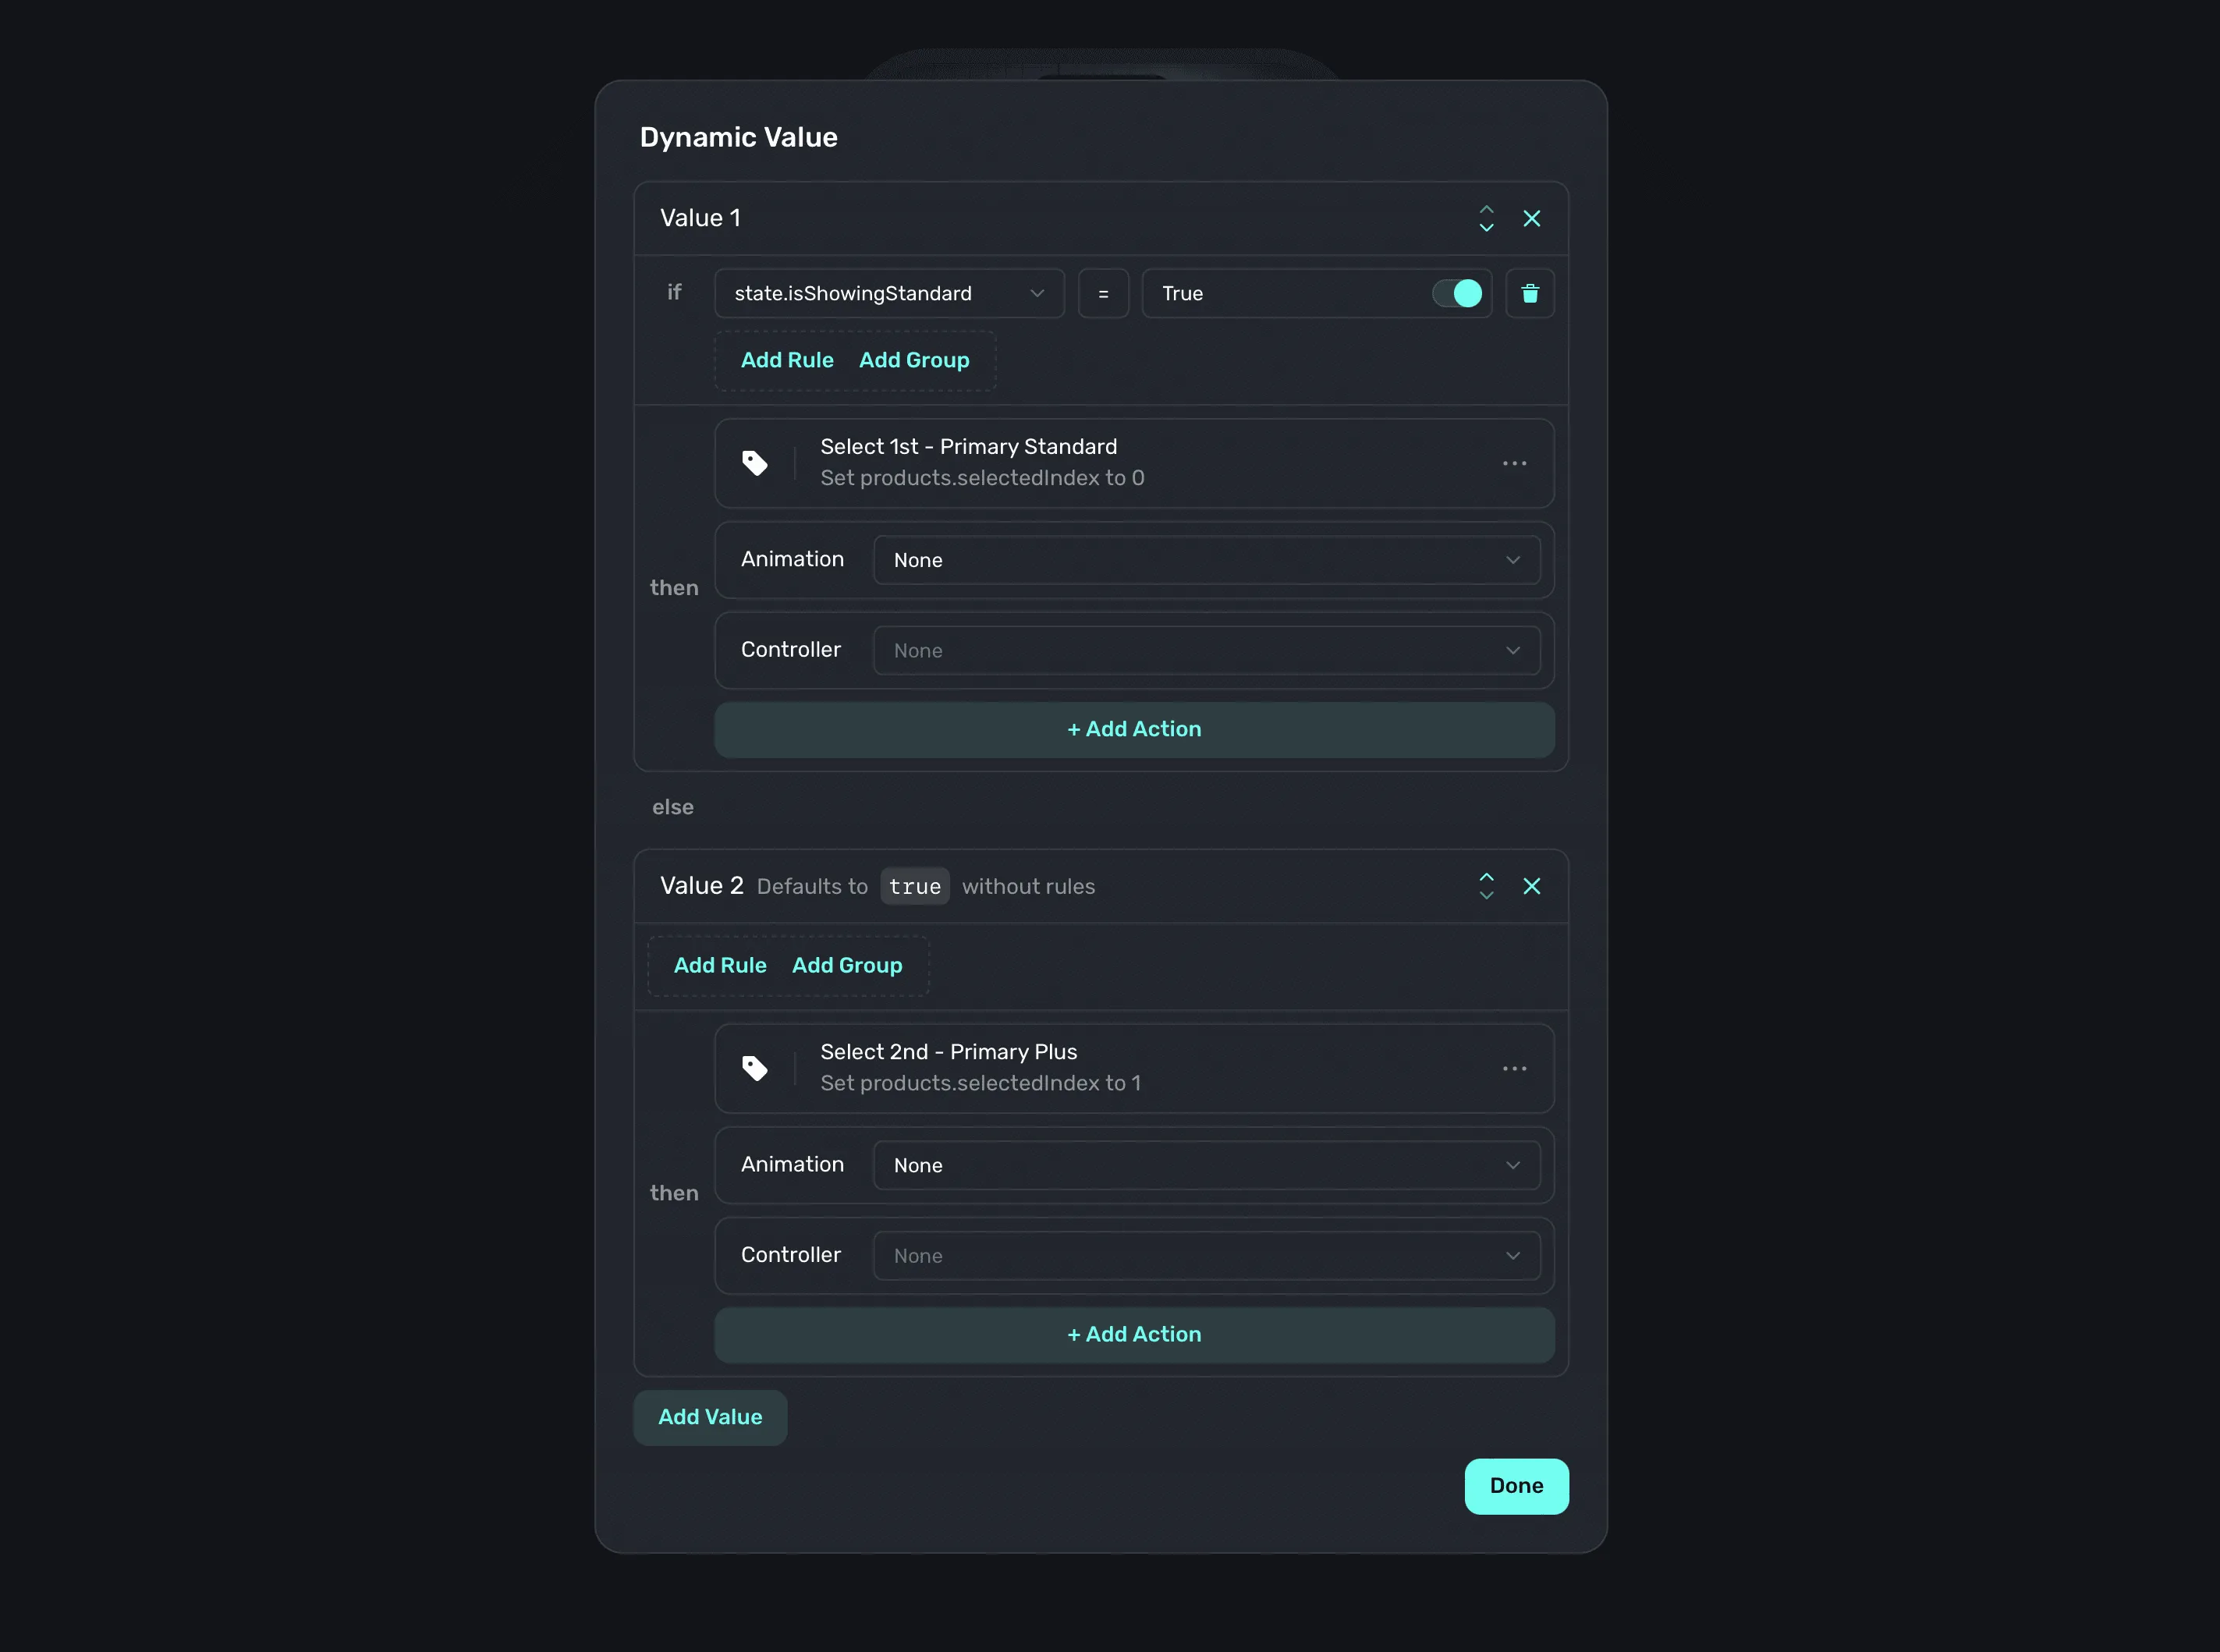The width and height of the screenshot is (2220, 1652).
Task: Delete the isShowingStandard rule with the trash icon
Action: tap(1529, 293)
